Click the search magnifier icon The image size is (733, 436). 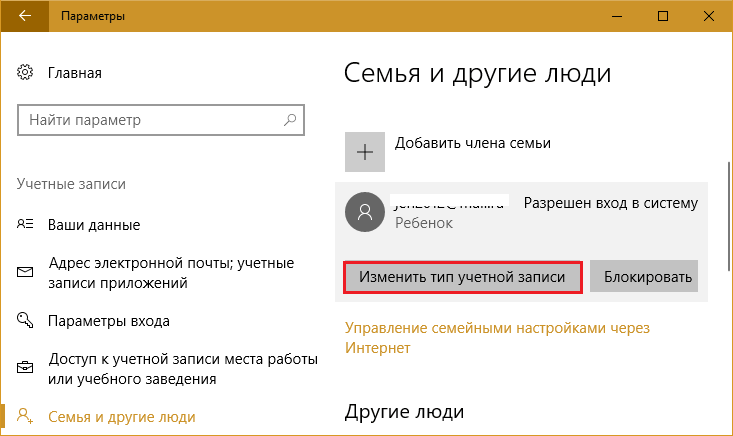pyautogui.click(x=291, y=120)
